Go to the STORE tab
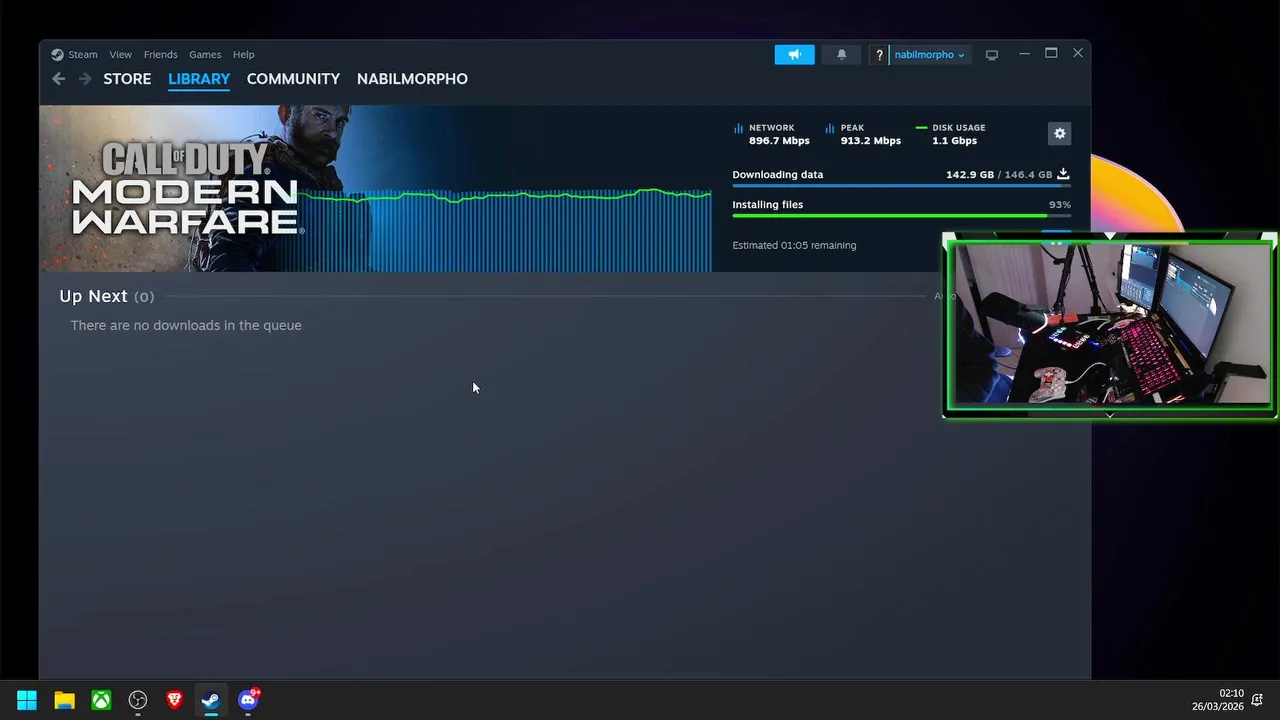 [127, 79]
